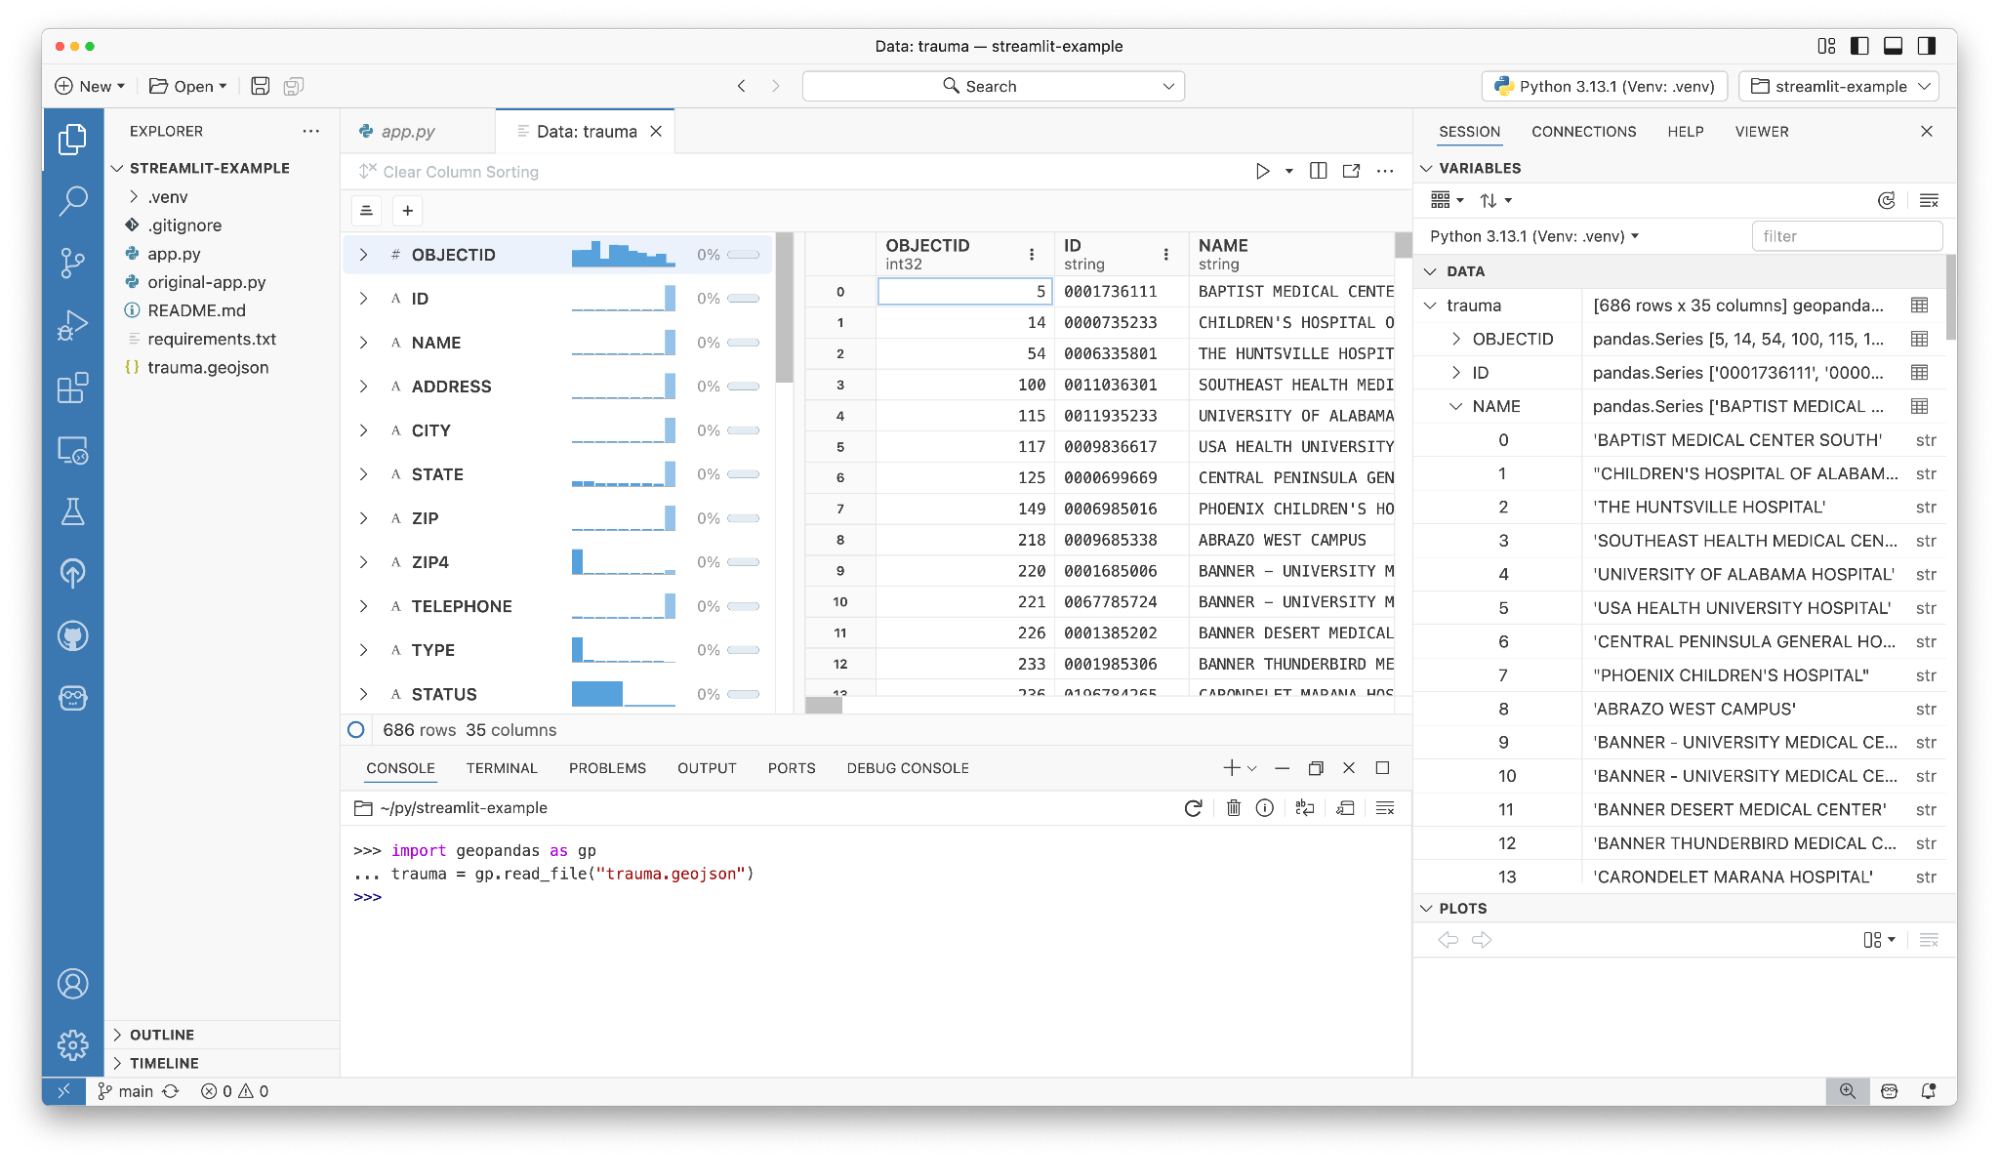Click the Run and Debug icon

(x=72, y=326)
